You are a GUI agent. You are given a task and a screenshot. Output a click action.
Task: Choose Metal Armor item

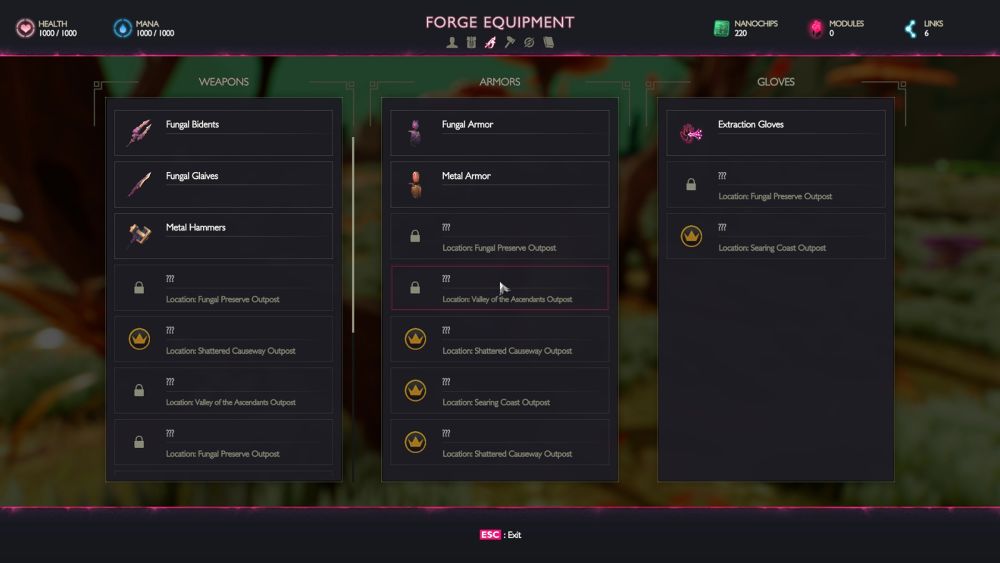(499, 184)
